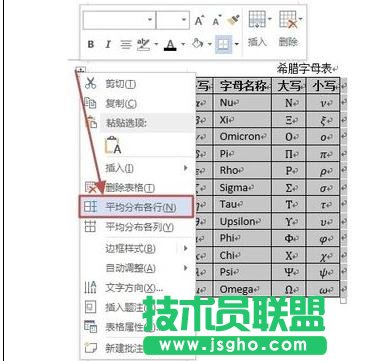Image resolution: width=370 pixels, height=361 pixels.
Task: Open the font size combo box
Action: click(x=173, y=20)
